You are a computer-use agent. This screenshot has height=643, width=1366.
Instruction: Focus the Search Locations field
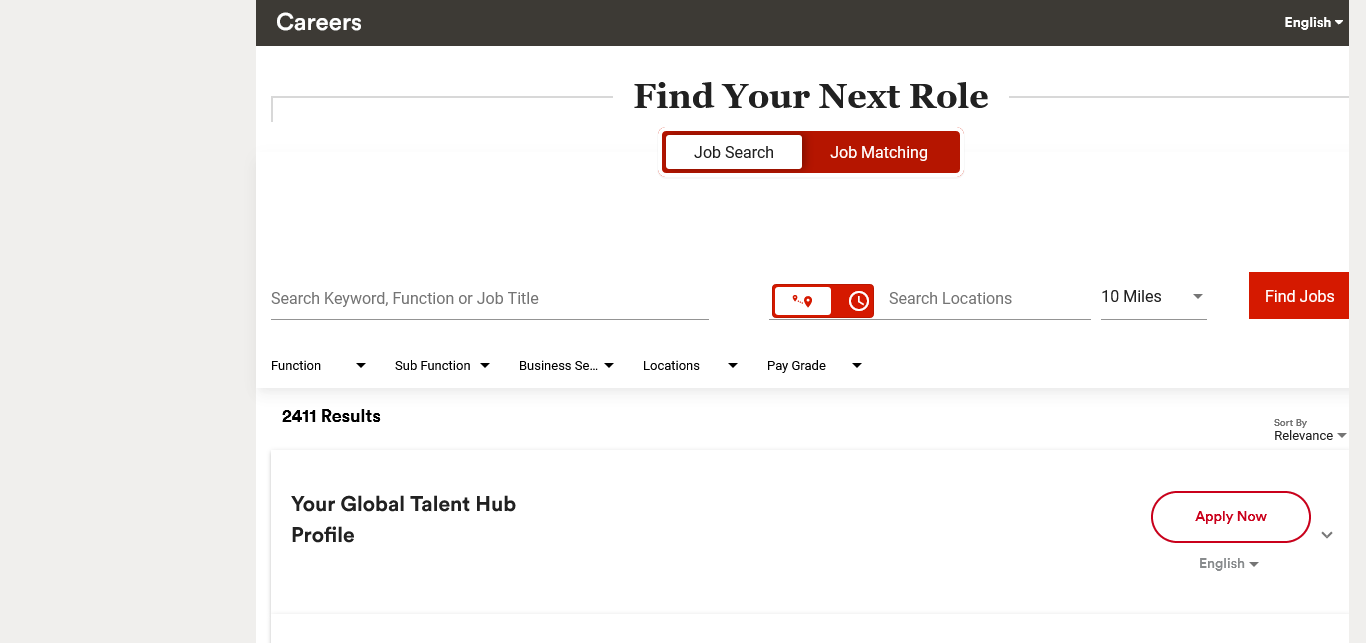pyautogui.click(x=988, y=299)
